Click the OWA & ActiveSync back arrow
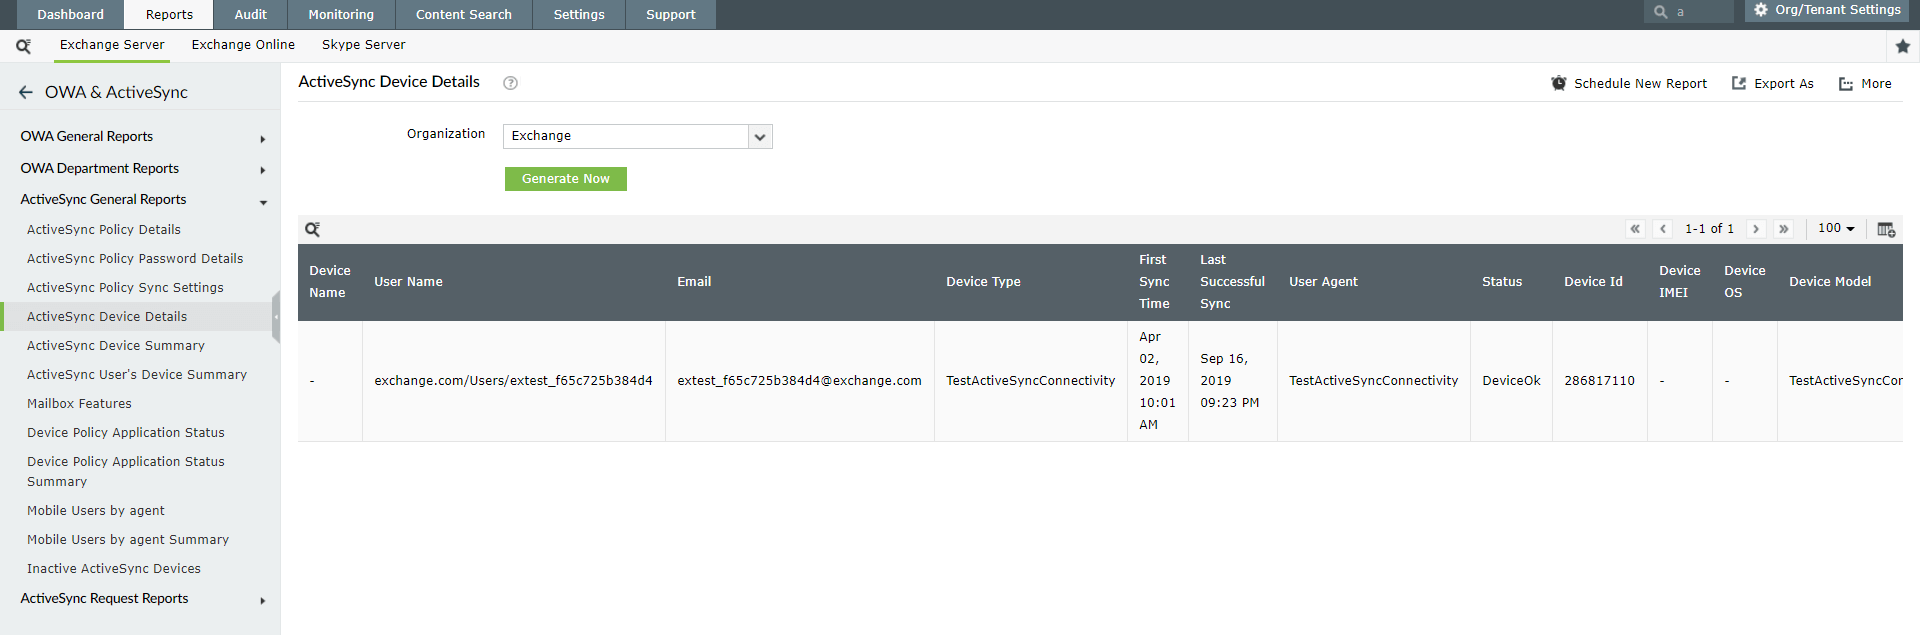The image size is (1920, 635). click(x=26, y=92)
